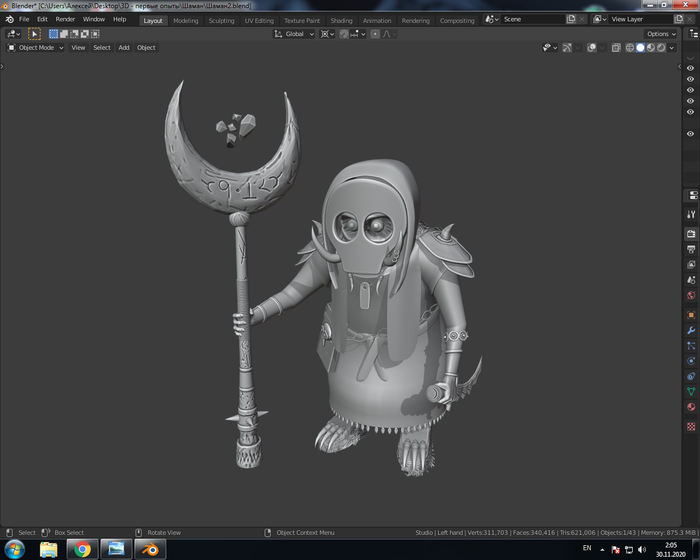
Task: Expand the Global transform orientation dropdown
Action: (x=295, y=34)
